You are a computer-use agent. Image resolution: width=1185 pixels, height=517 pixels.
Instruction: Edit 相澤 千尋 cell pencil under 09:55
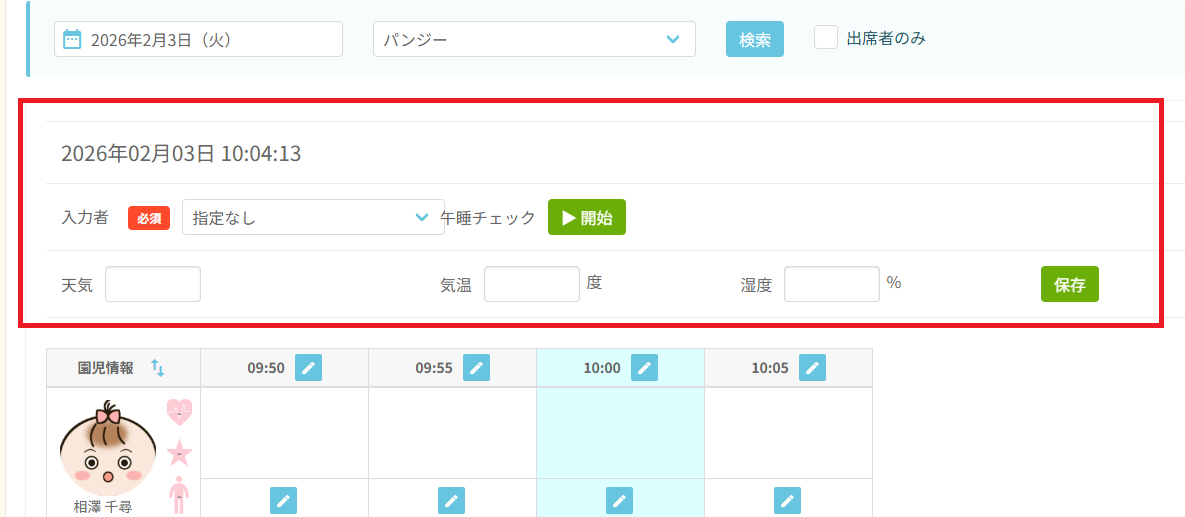451,500
